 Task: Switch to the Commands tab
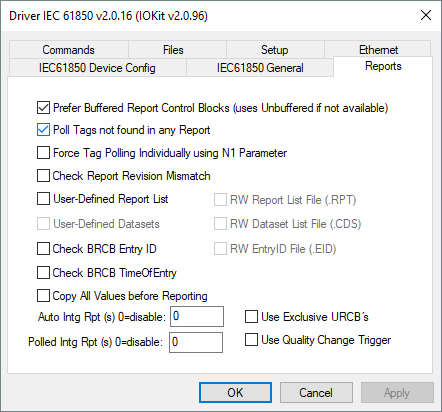click(x=69, y=50)
